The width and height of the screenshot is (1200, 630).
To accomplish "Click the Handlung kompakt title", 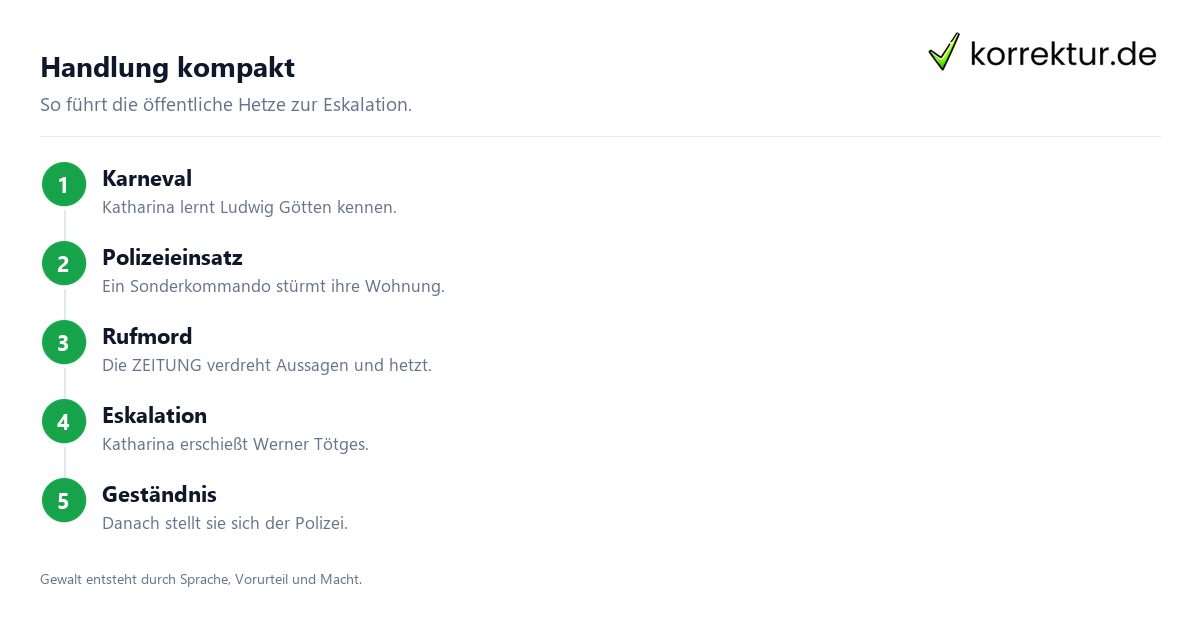I will (167, 68).
